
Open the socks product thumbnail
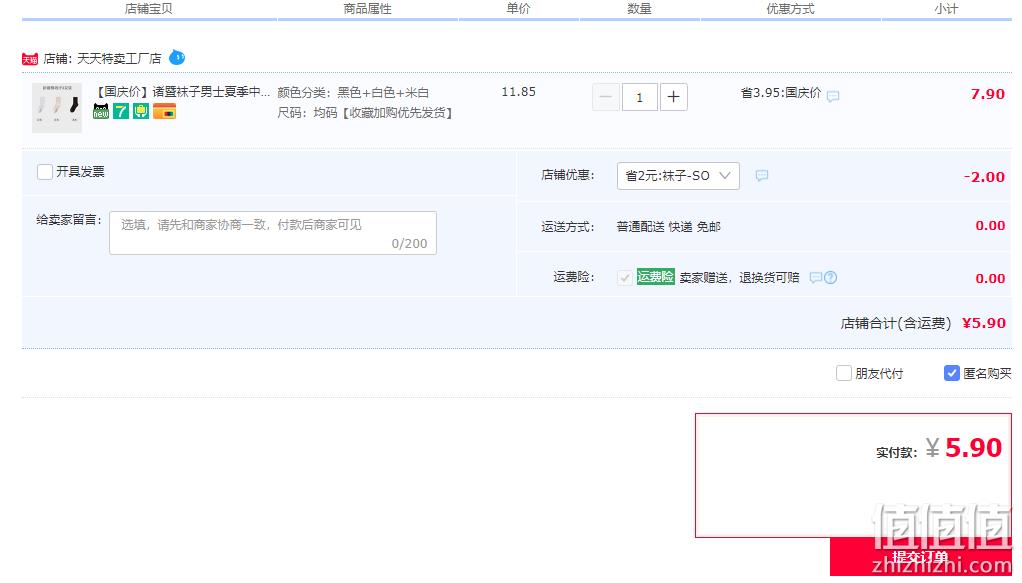tap(57, 108)
